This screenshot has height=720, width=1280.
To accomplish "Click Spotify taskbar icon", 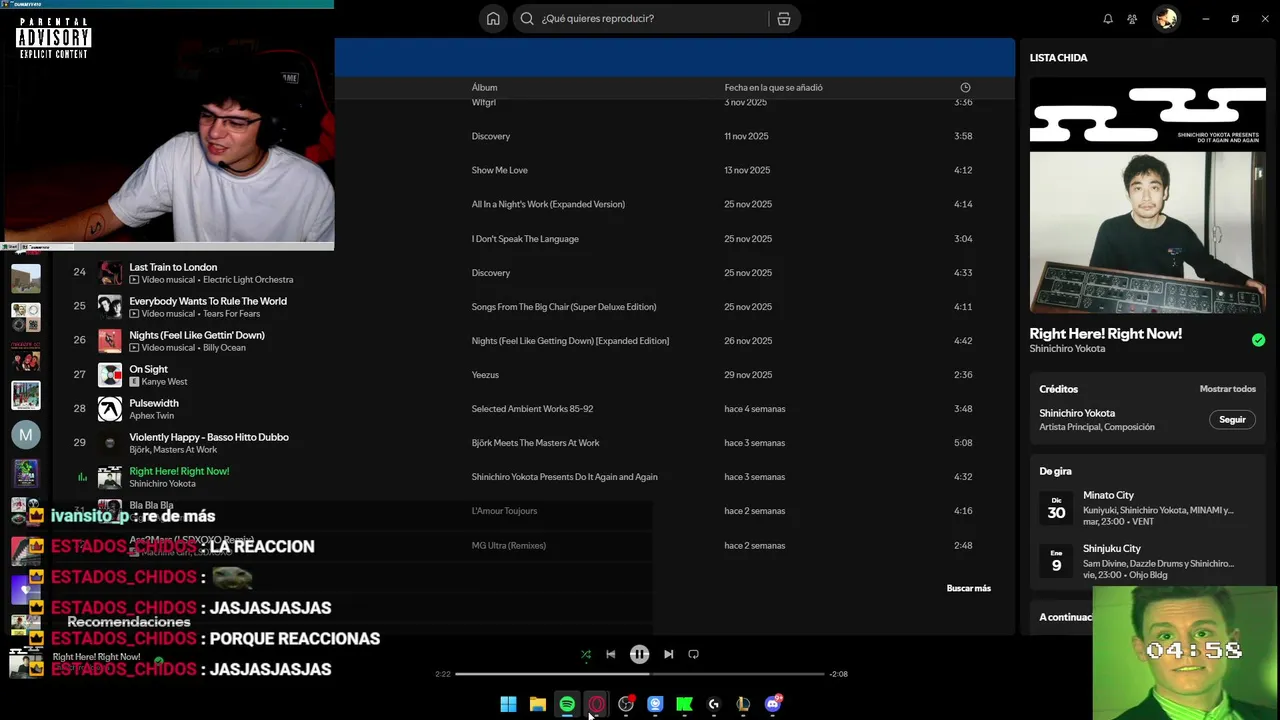I will [567, 704].
